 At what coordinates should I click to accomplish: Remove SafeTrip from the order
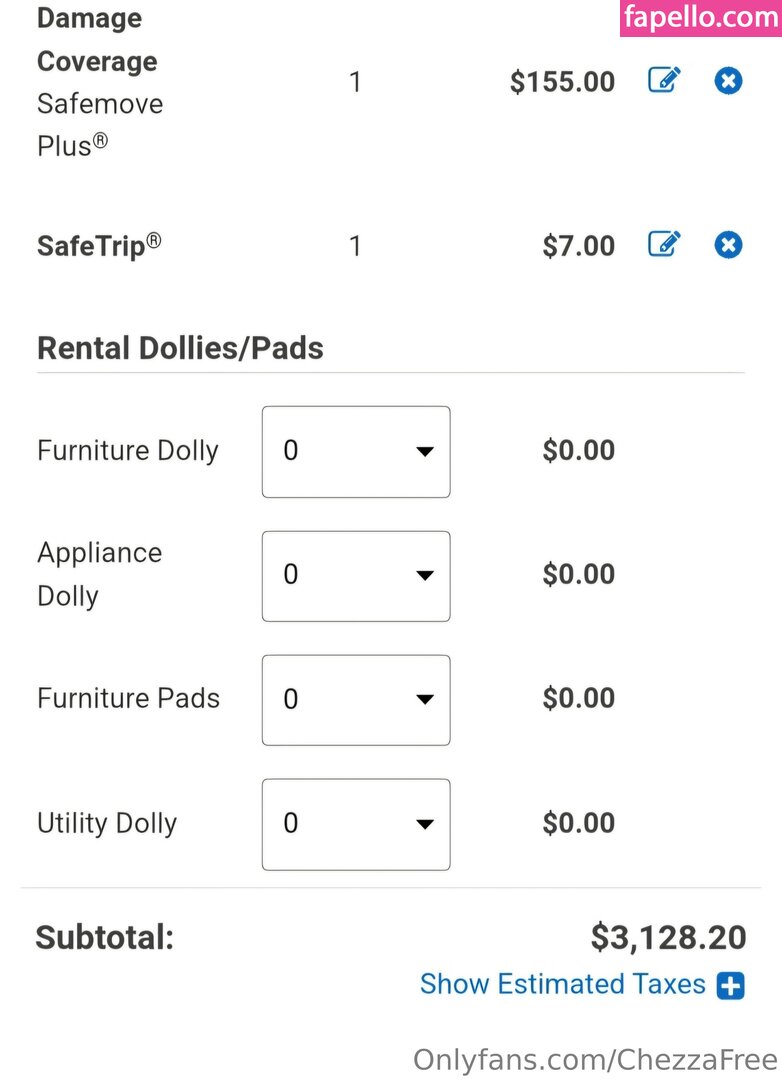coord(728,244)
